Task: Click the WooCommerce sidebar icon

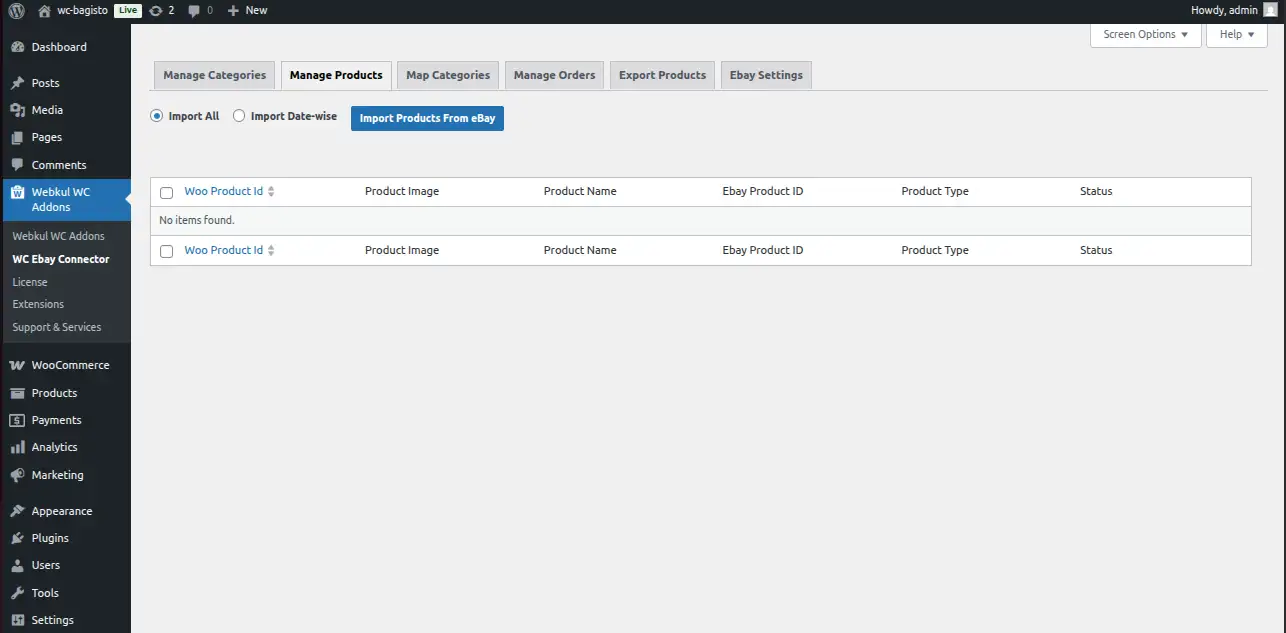Action: [18, 364]
